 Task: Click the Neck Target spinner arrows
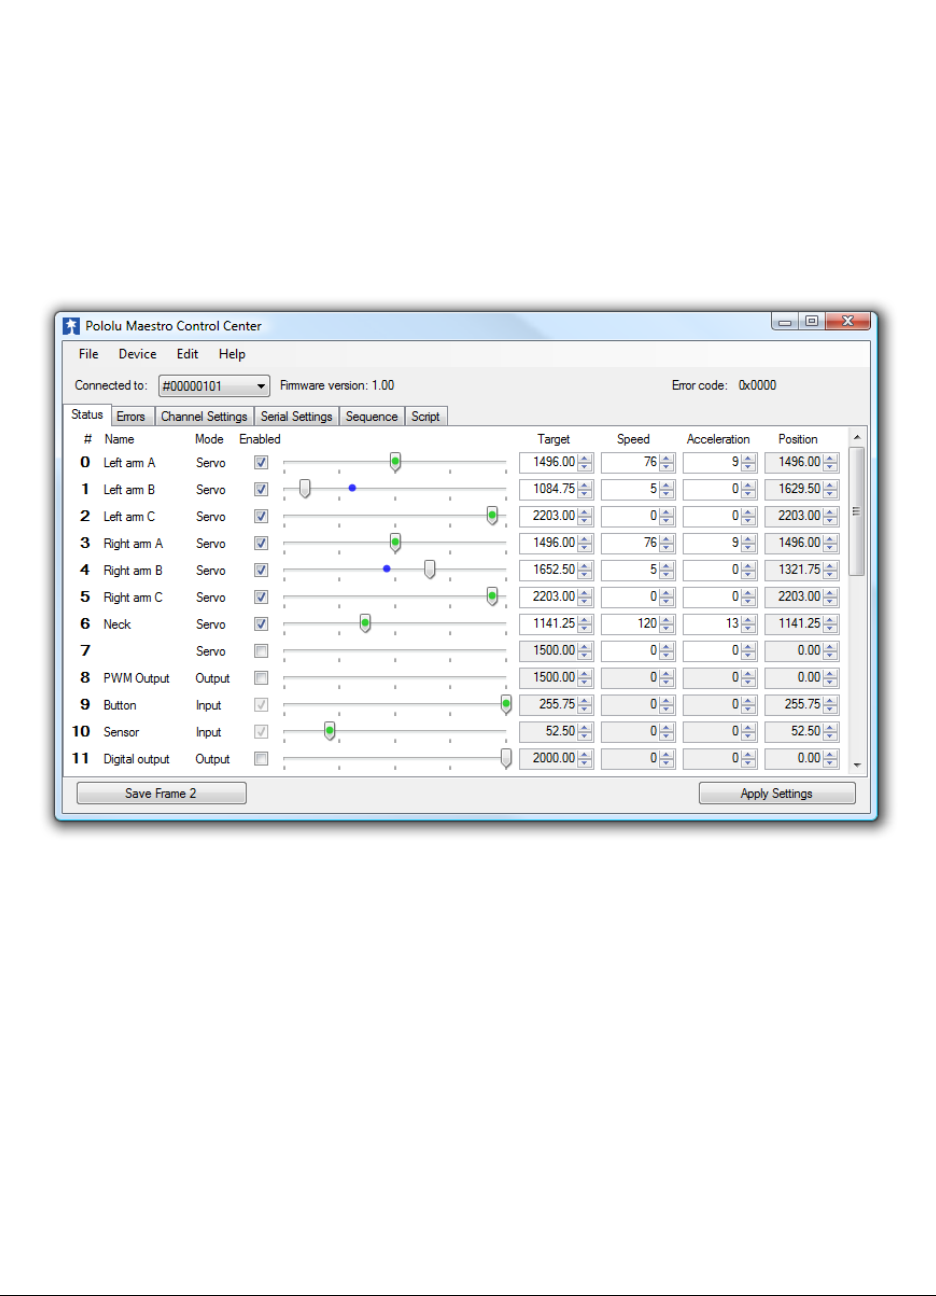pos(586,625)
